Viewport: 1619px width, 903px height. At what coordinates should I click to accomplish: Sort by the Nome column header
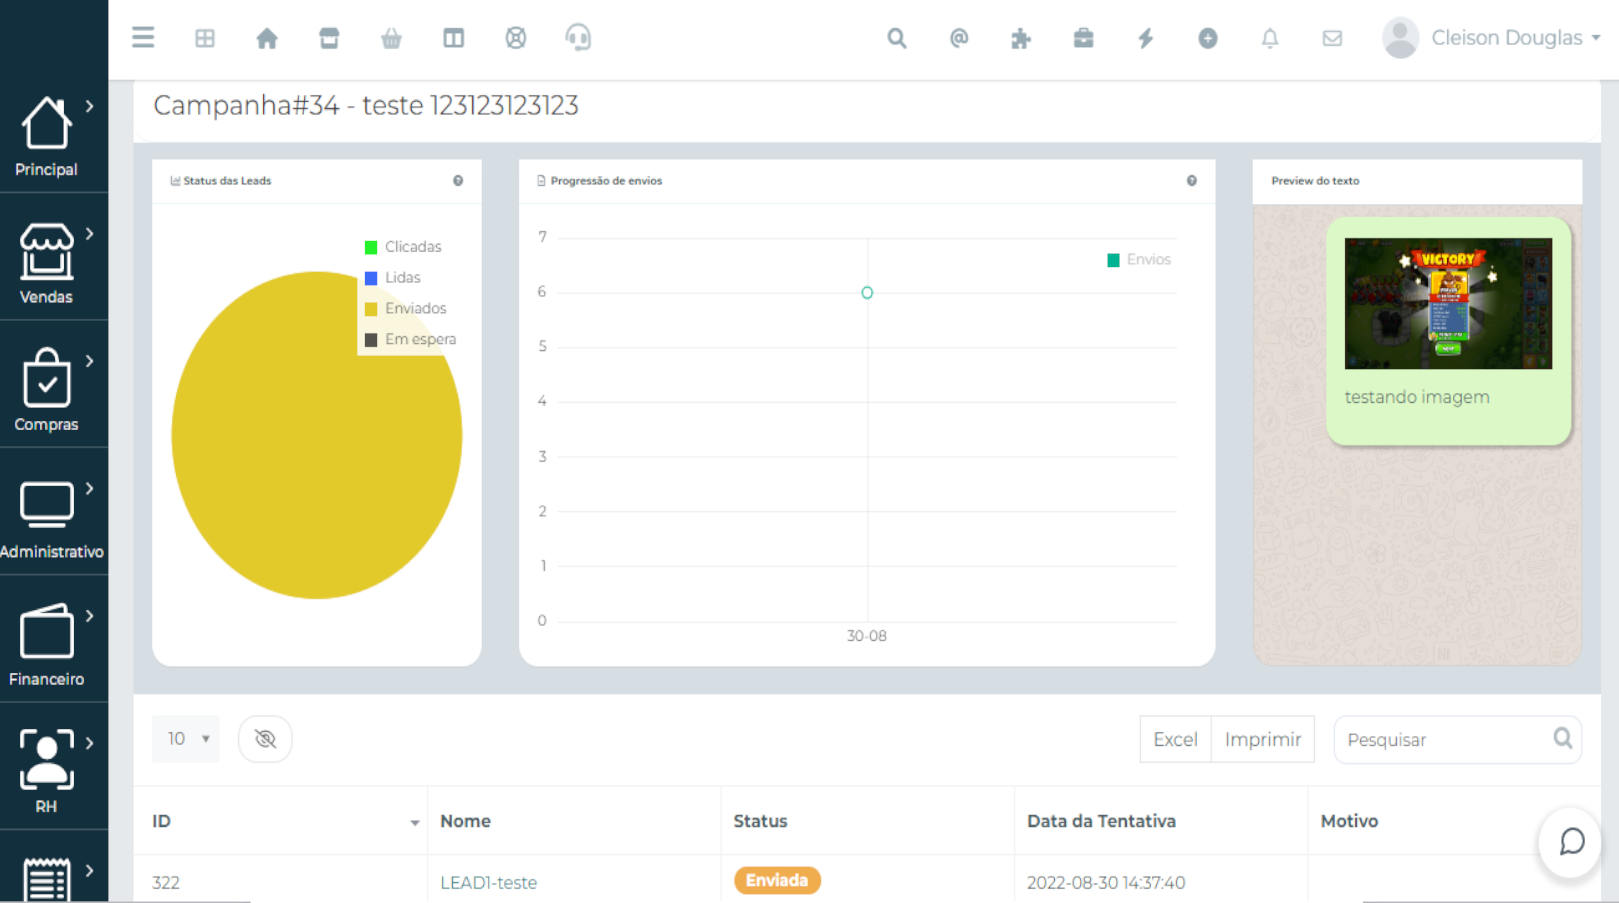click(574, 821)
